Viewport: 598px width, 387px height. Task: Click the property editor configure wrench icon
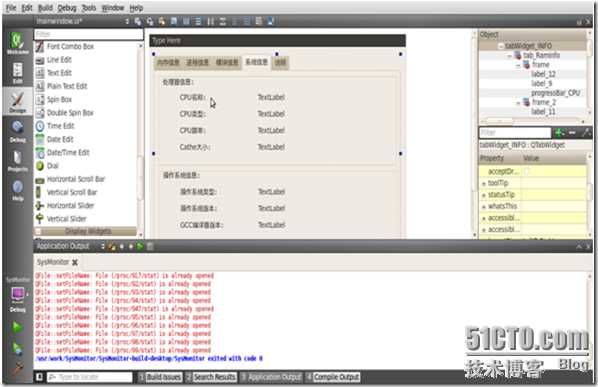(586, 133)
